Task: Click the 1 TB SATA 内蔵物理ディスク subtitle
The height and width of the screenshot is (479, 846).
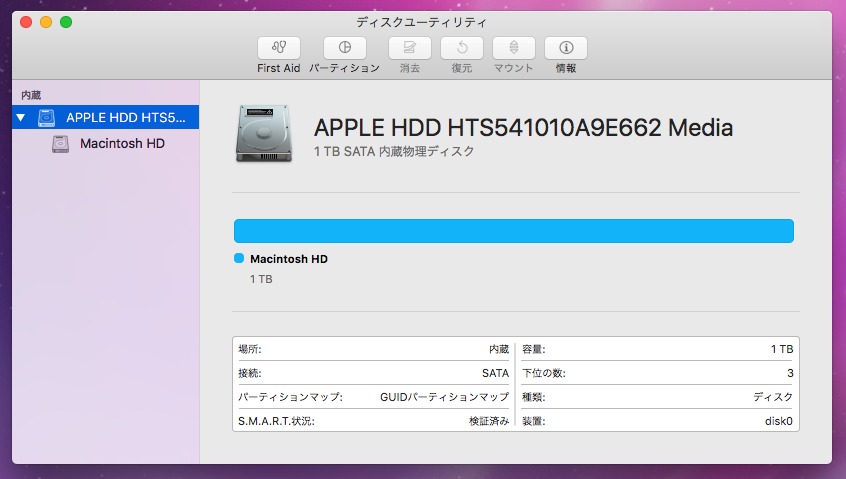Action: point(394,152)
